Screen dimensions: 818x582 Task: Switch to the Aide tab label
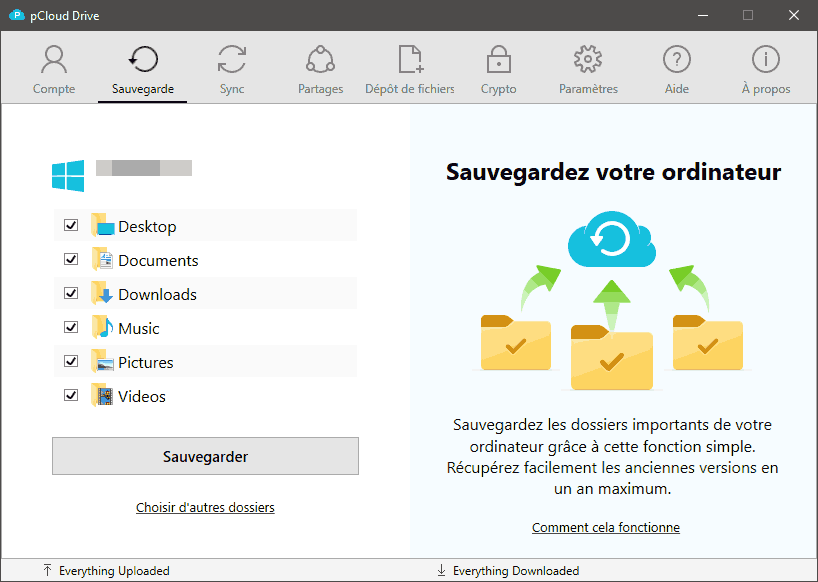[x=677, y=89]
